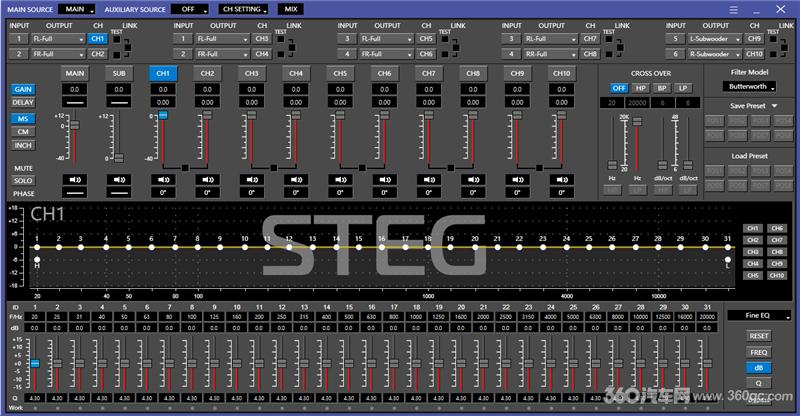Open the L-Subwoofer output dropdown
The width and height of the screenshot is (800, 416).
[715, 39]
